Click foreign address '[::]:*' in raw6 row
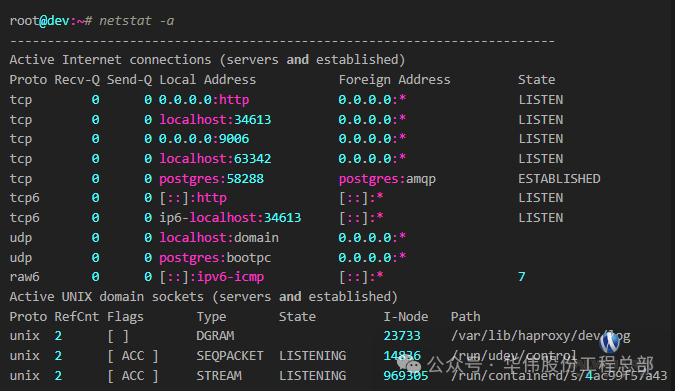 tap(361, 277)
